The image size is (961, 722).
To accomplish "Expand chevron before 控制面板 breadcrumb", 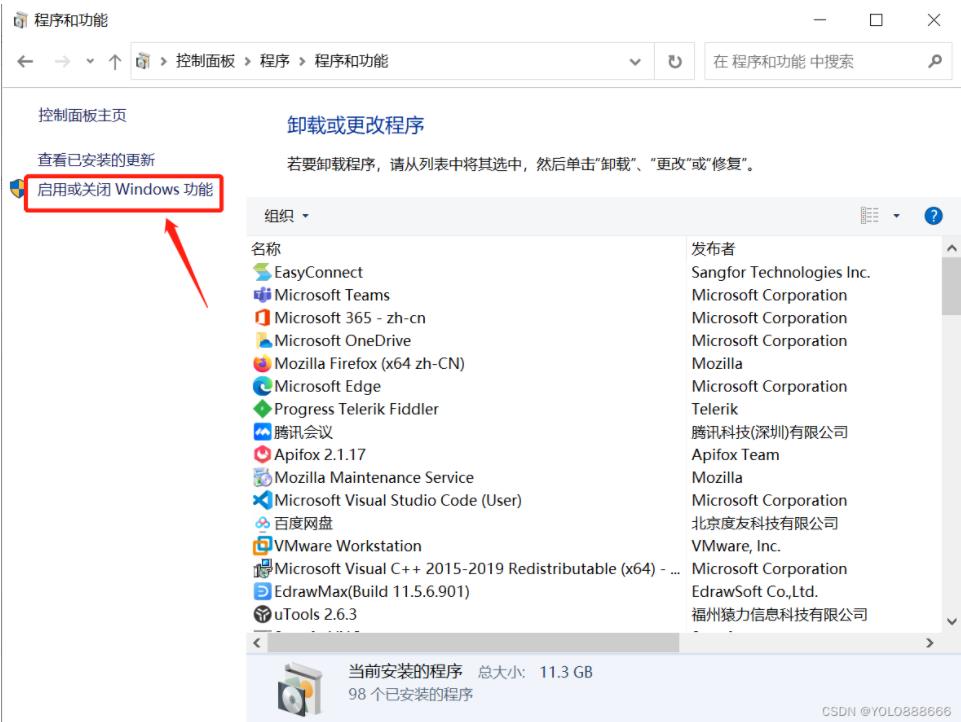I will click(164, 61).
